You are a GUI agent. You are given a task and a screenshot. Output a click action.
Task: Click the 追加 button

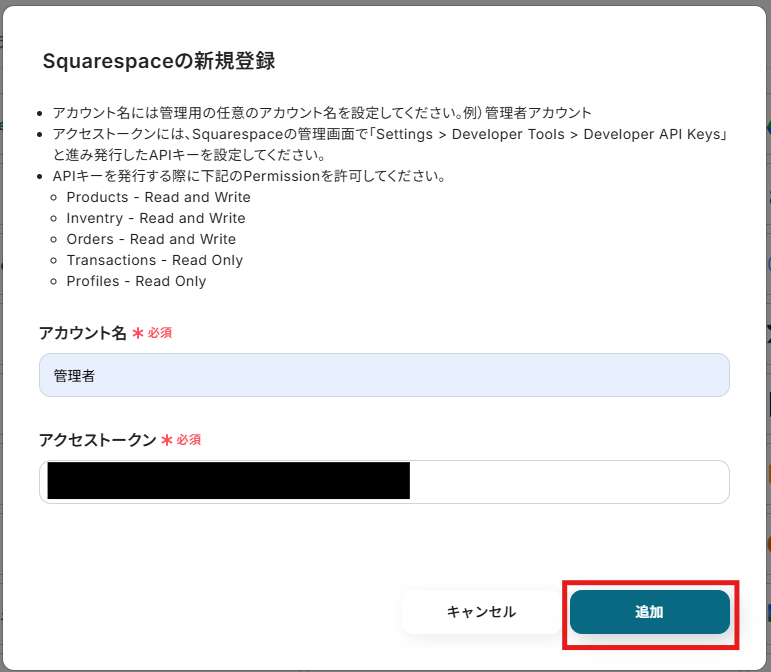(650, 612)
